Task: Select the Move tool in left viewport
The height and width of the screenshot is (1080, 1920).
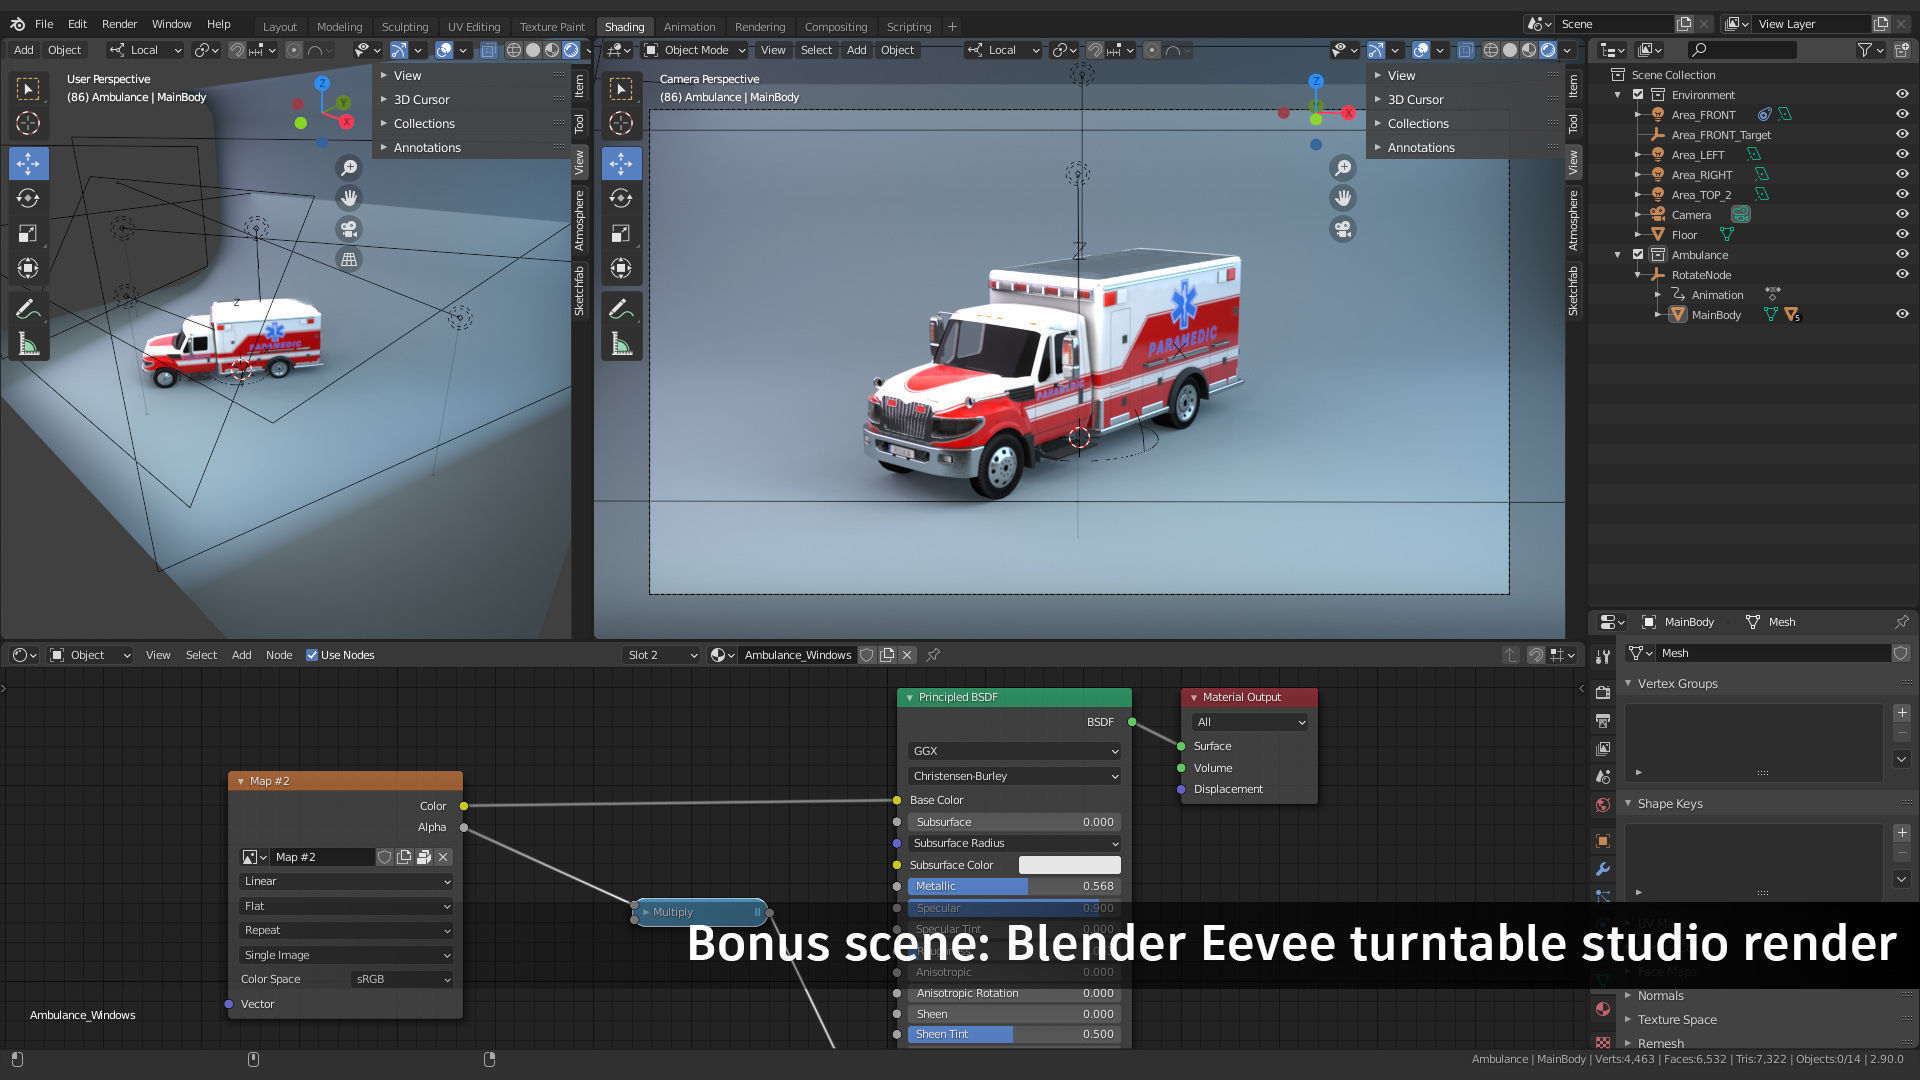Action: [x=28, y=163]
